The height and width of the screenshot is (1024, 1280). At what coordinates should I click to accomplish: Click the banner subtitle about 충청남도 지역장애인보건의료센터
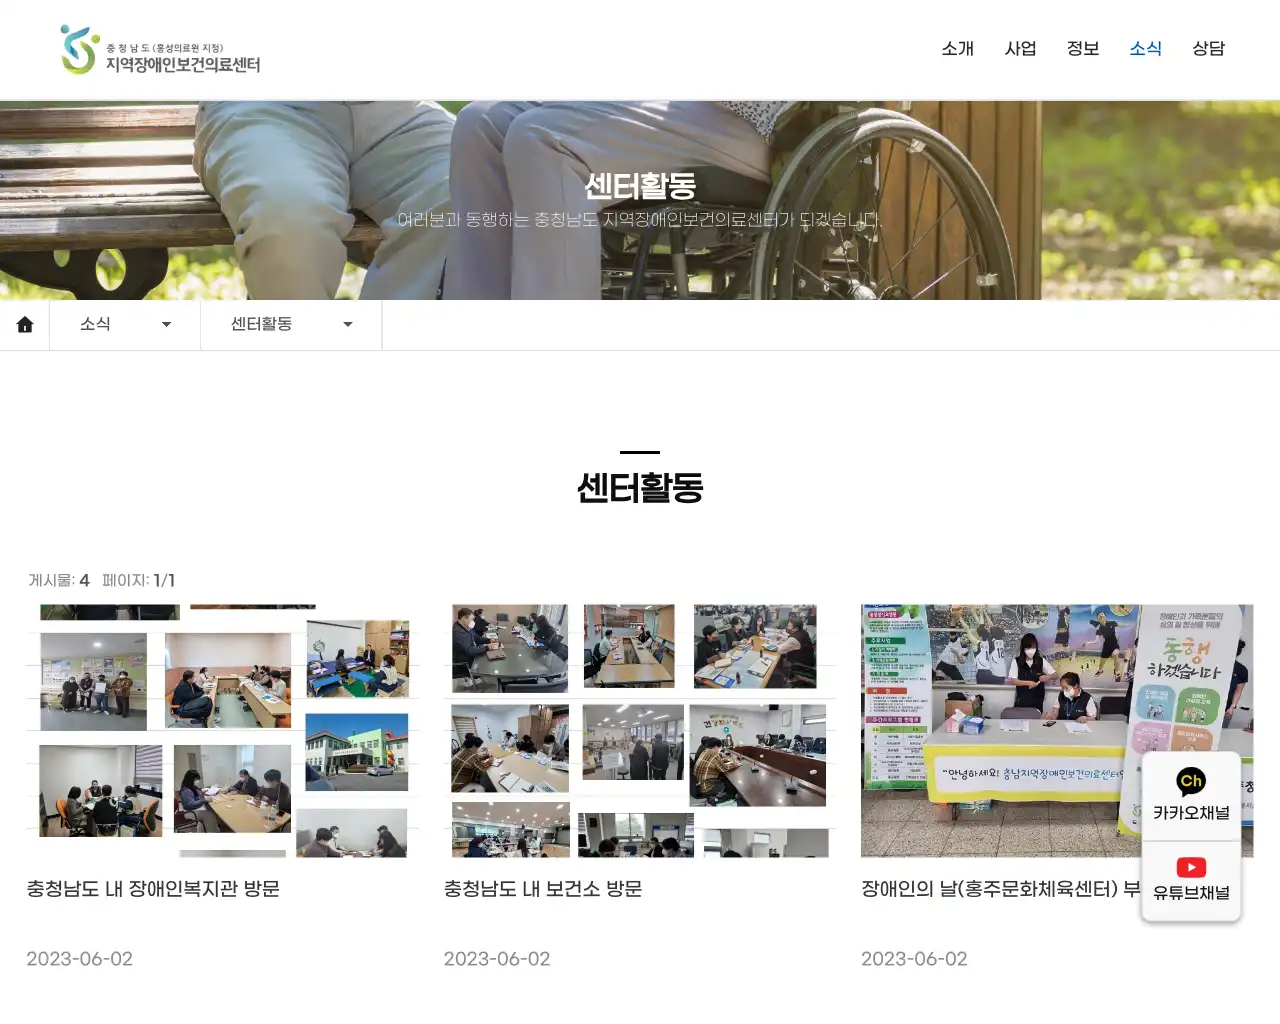coord(640,219)
